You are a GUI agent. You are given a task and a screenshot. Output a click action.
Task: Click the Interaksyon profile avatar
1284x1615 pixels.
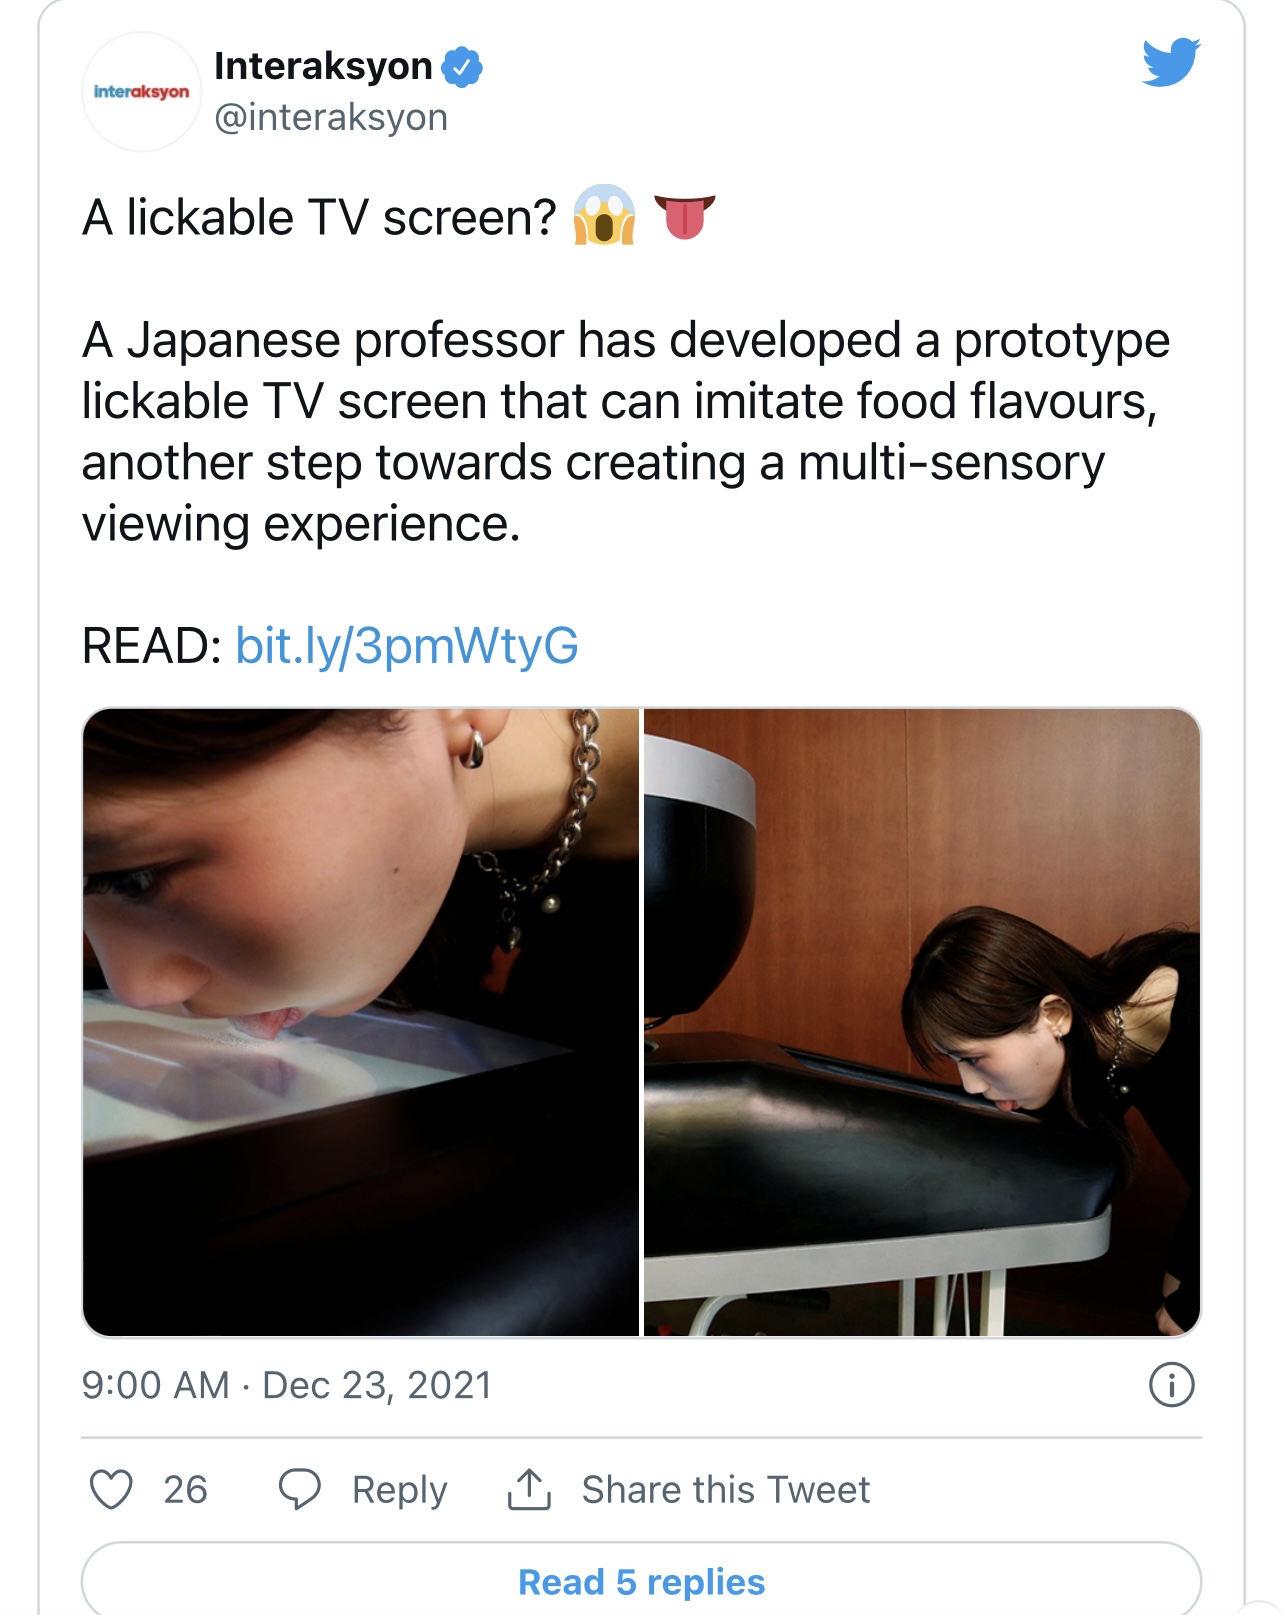click(x=142, y=92)
